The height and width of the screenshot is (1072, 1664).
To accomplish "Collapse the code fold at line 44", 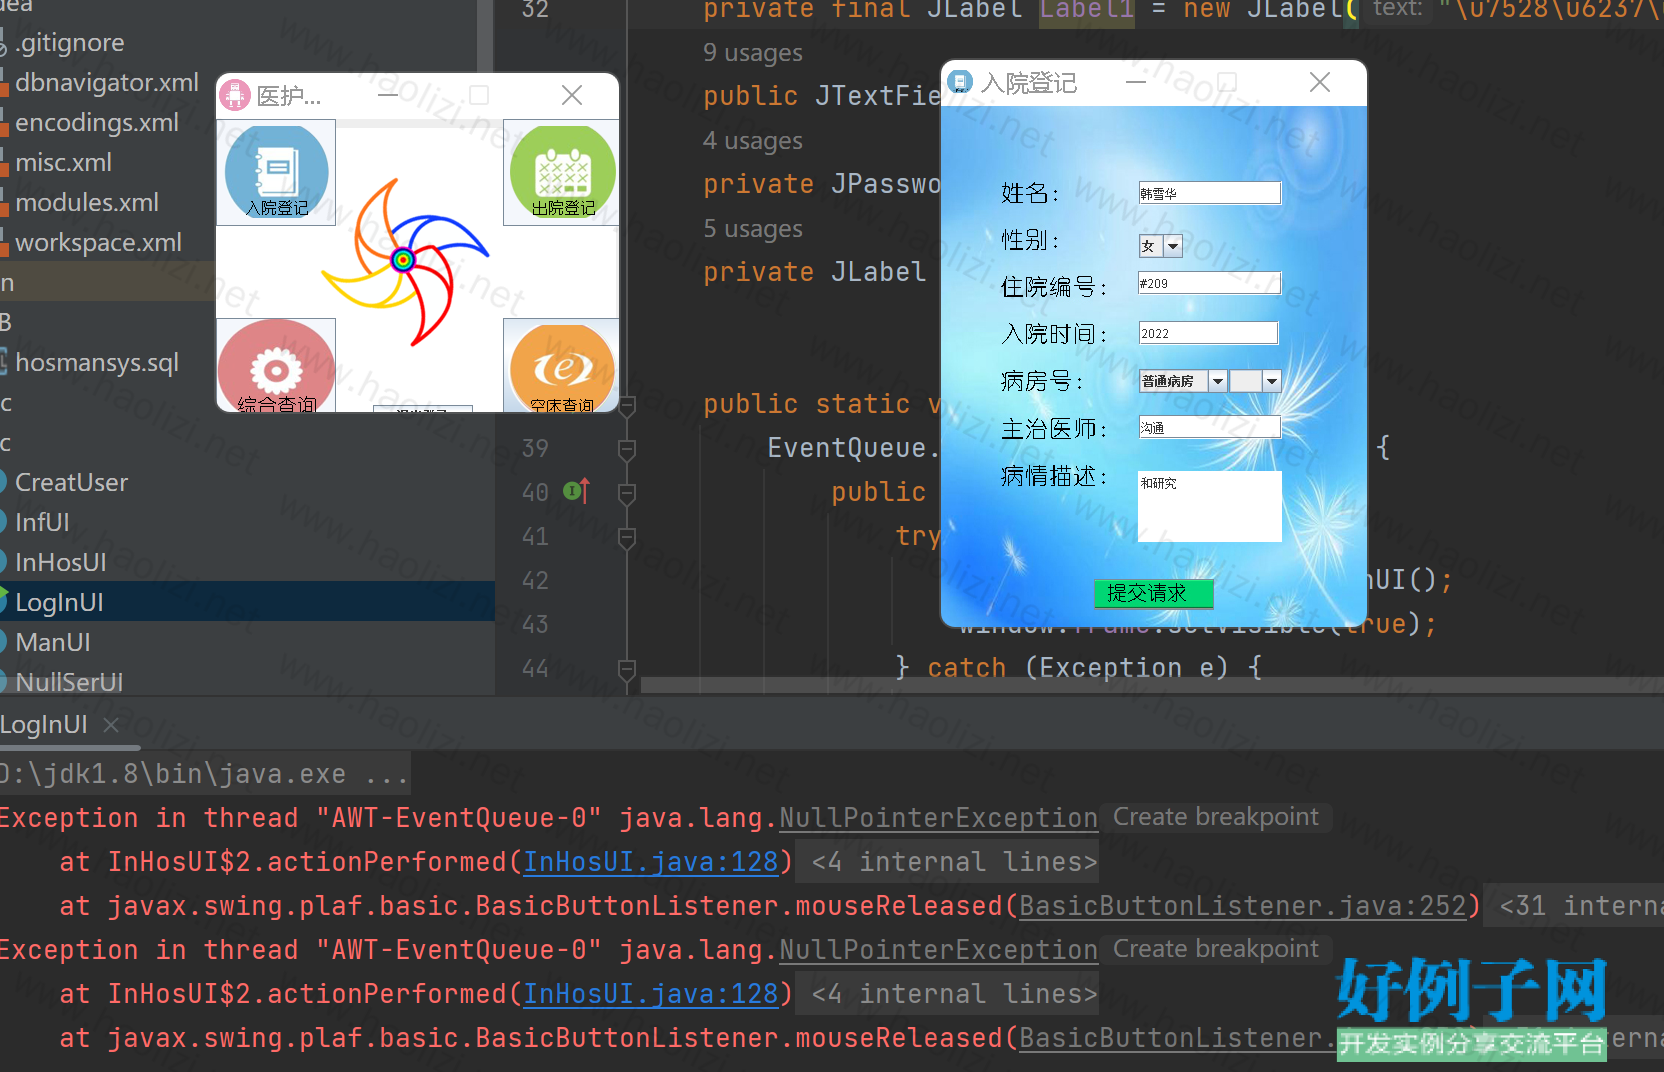I will 627,668.
